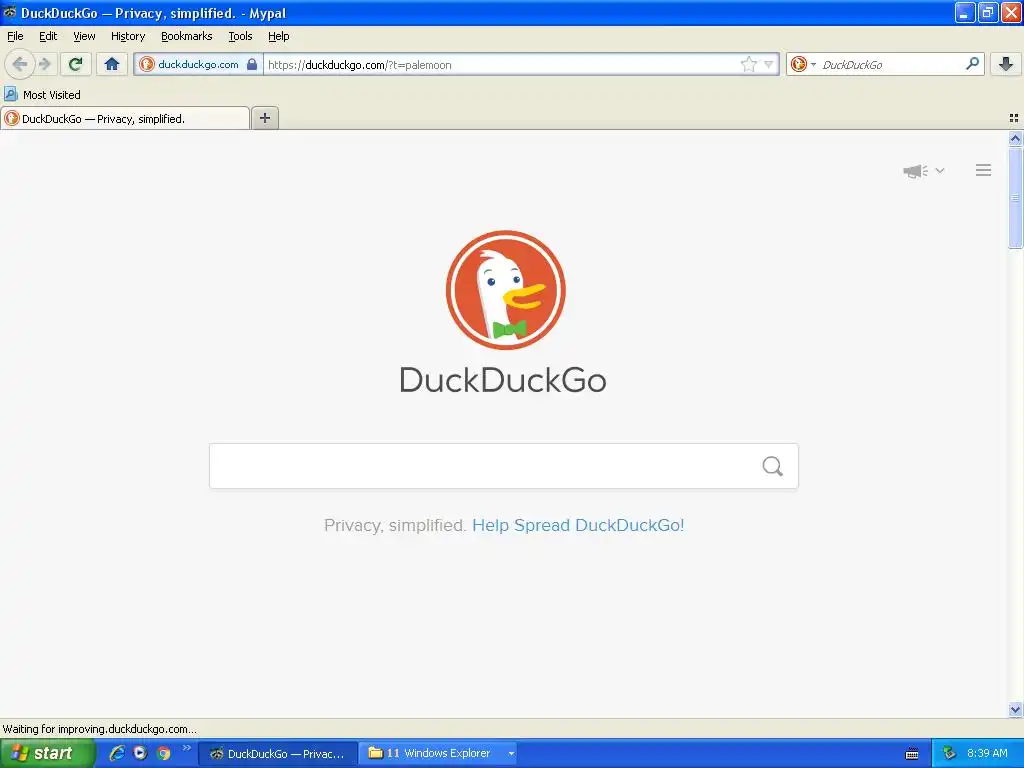Launch the media player quick launch icon
Image resolution: width=1024 pixels, height=768 pixels.
pyautogui.click(x=140, y=753)
